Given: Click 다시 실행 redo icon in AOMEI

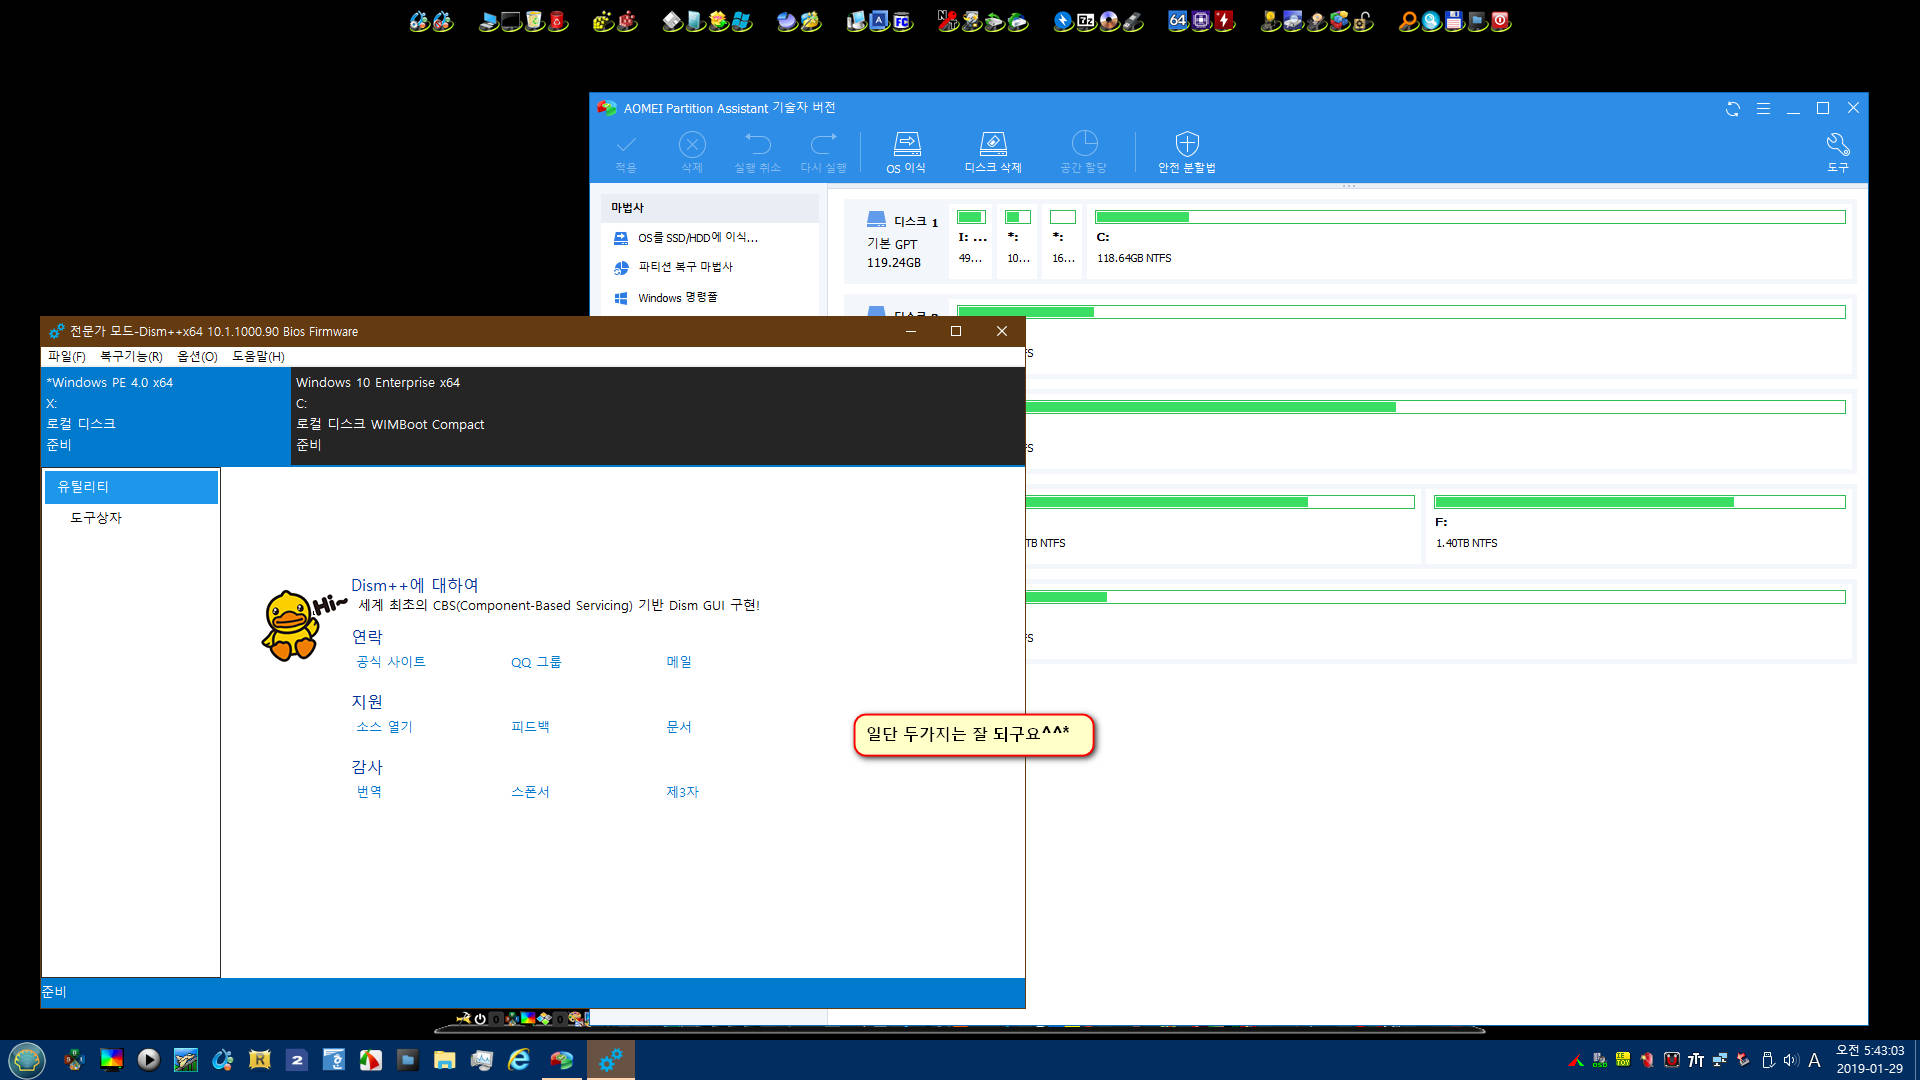Looking at the screenshot, I should coord(824,152).
